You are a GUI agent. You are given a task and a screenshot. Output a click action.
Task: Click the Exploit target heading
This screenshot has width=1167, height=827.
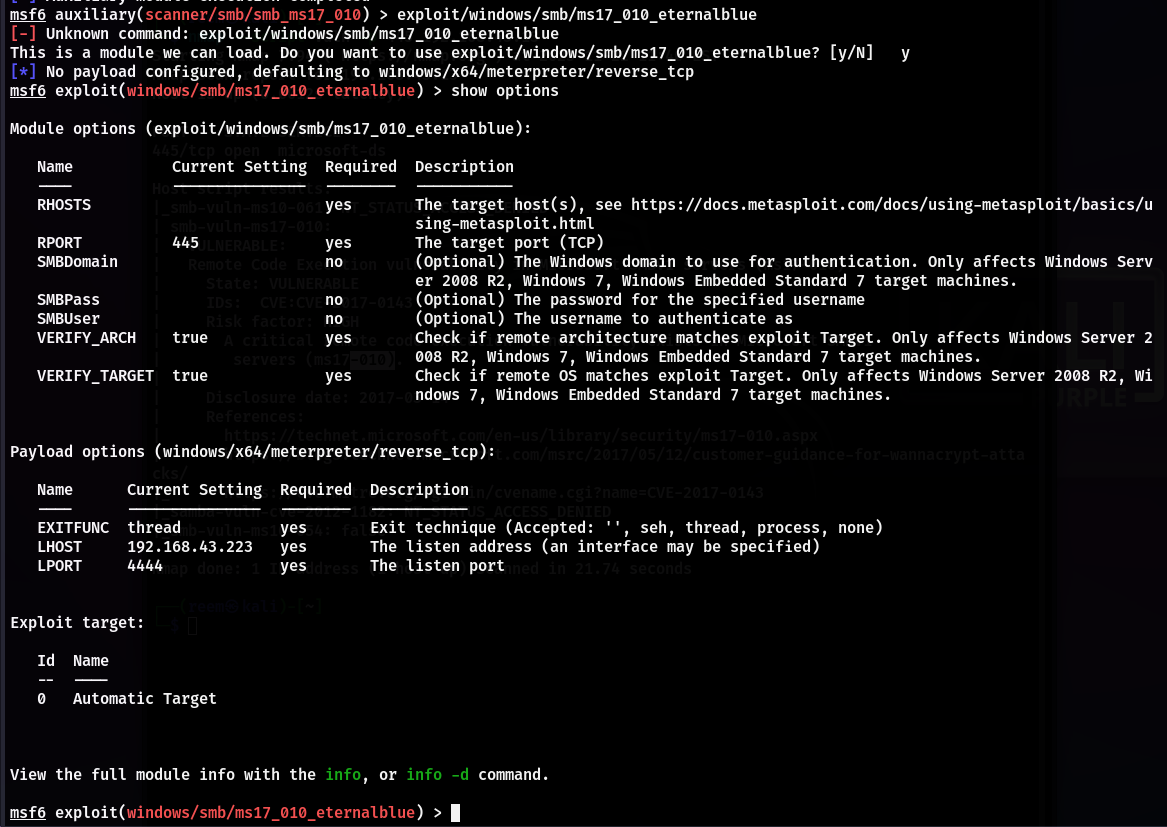click(x=77, y=623)
